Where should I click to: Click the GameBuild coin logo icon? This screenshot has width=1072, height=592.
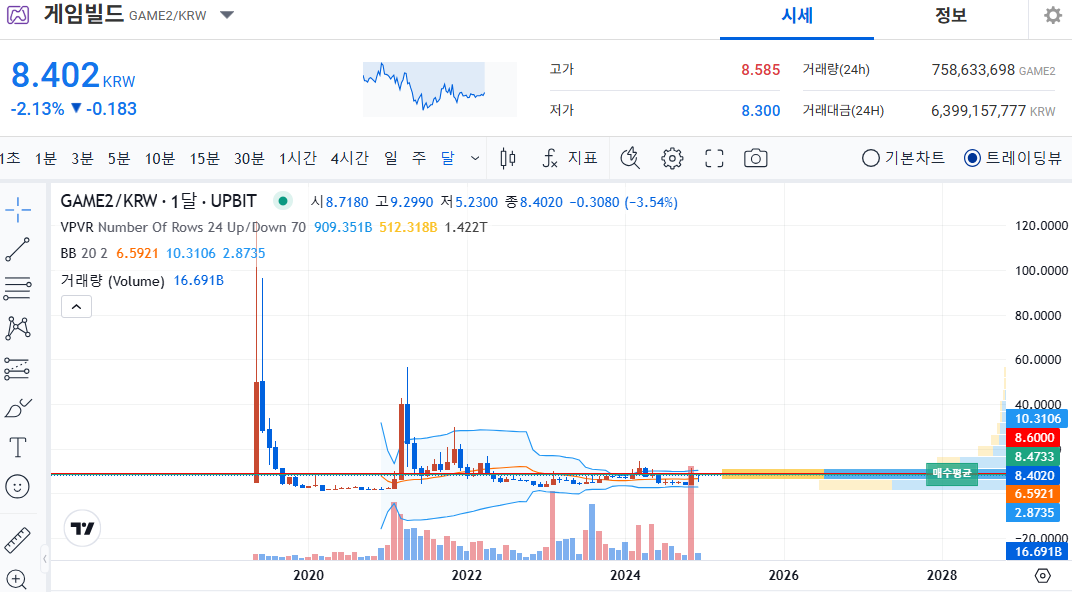pos(18,14)
